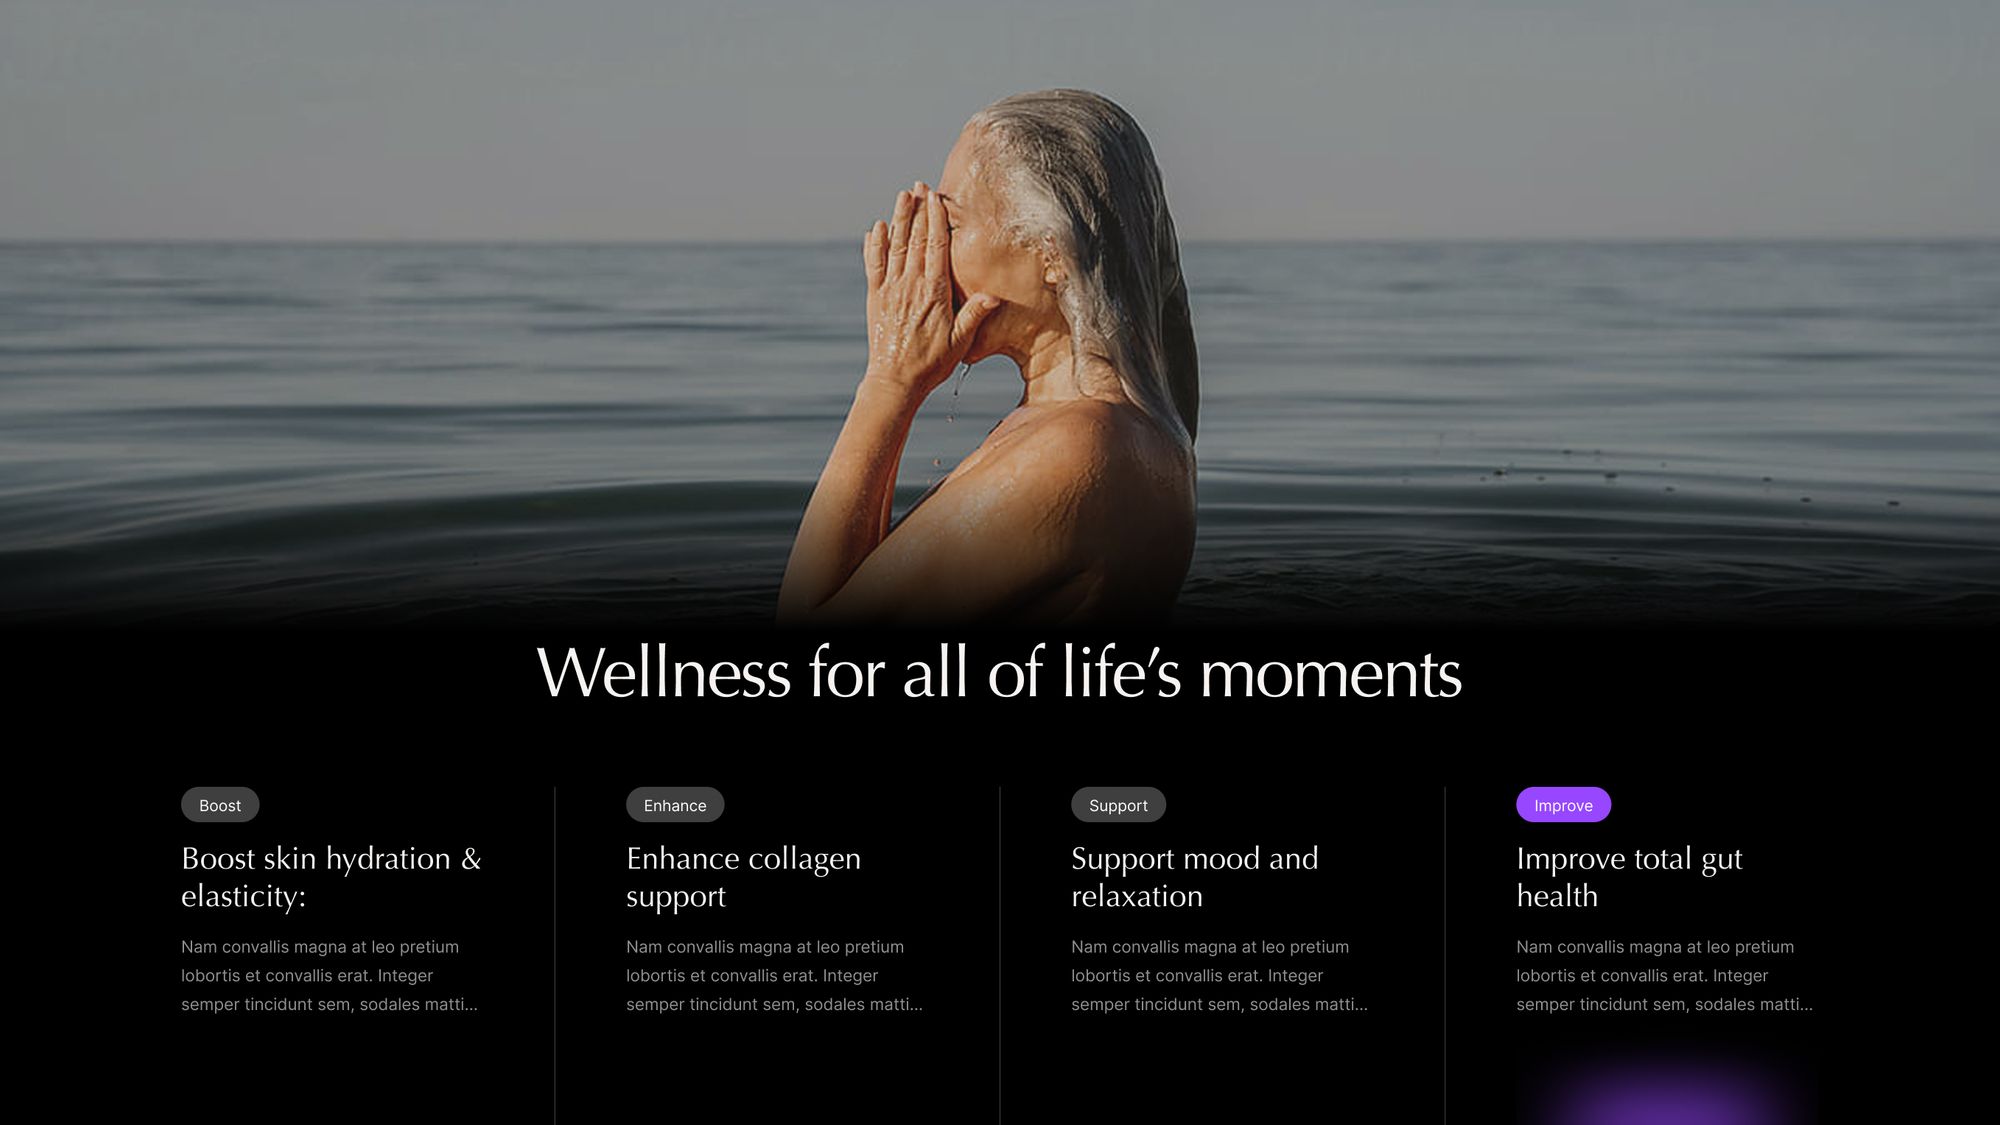Click the description text under Boost card
Screen dimensions: 2000x1125
(x=329, y=975)
